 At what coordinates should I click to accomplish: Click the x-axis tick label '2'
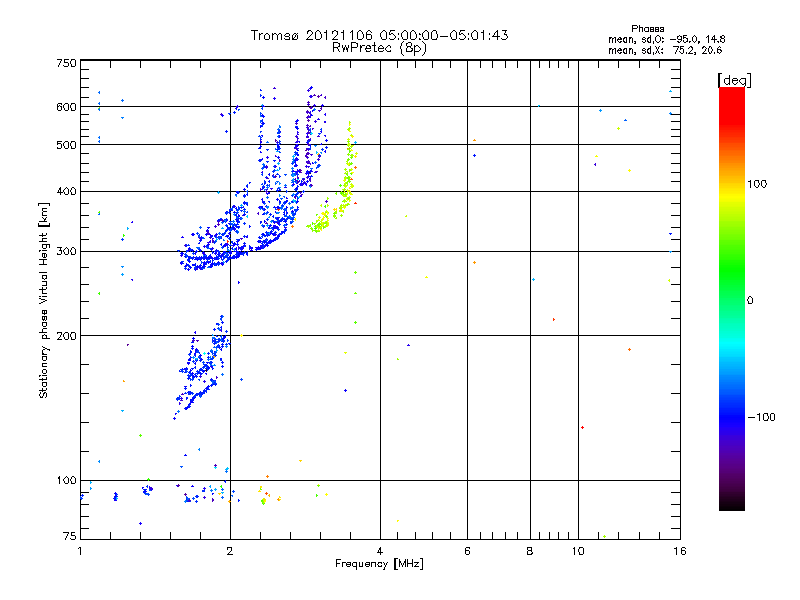click(230, 551)
